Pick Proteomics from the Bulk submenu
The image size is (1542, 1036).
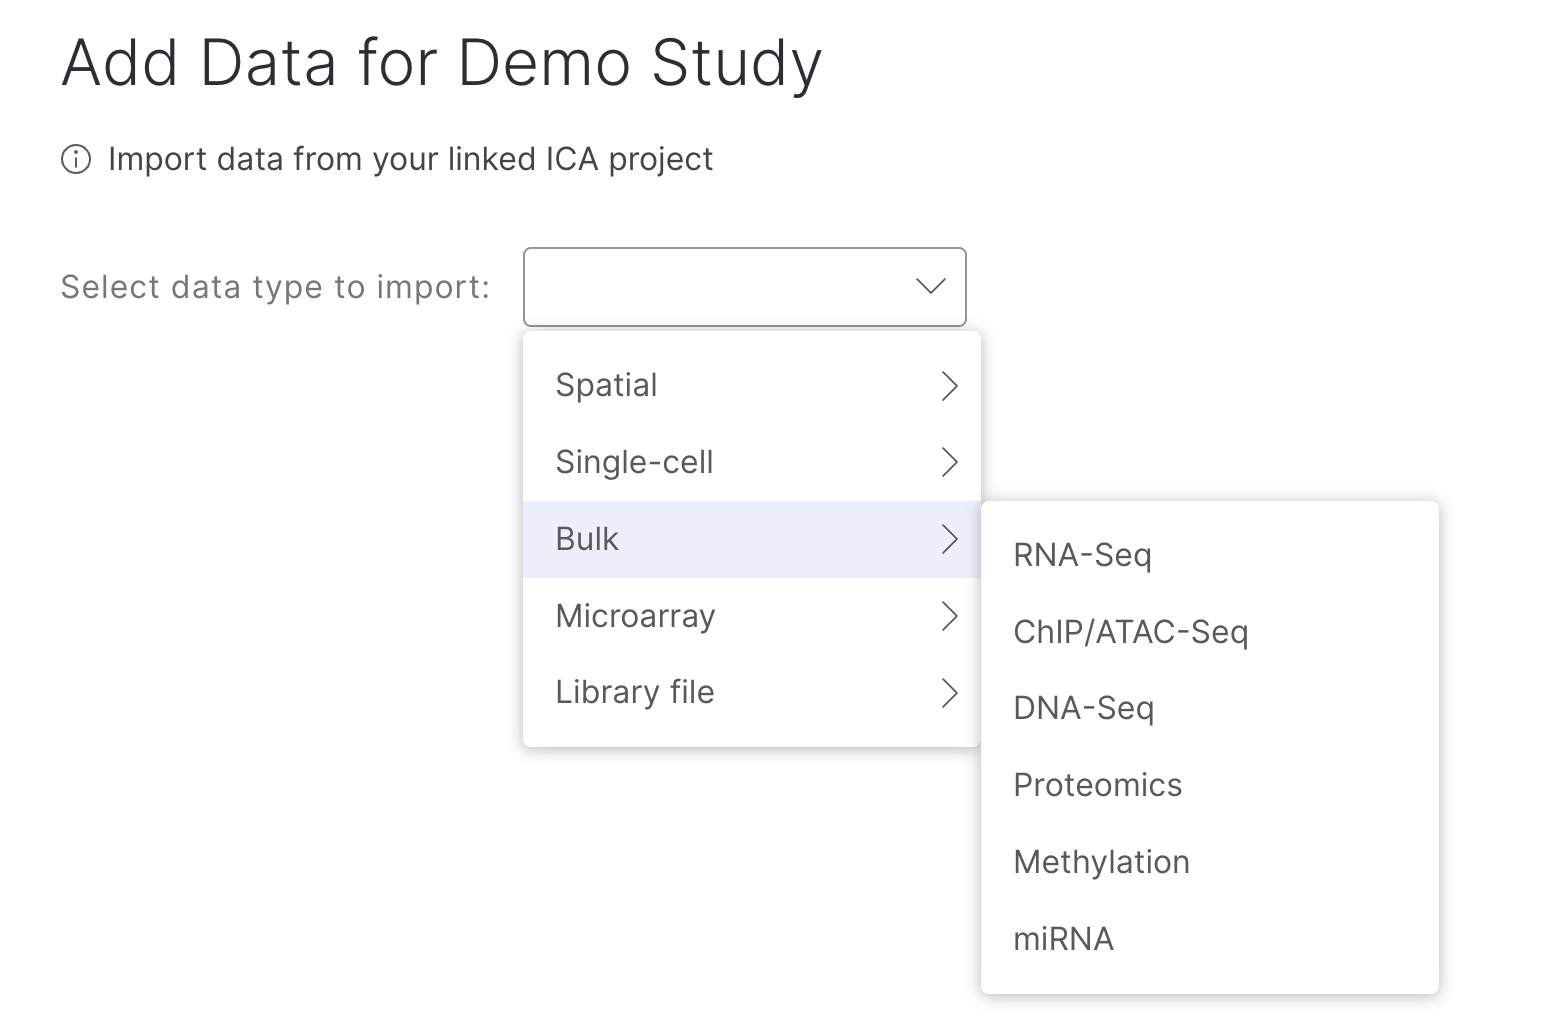(x=1097, y=786)
